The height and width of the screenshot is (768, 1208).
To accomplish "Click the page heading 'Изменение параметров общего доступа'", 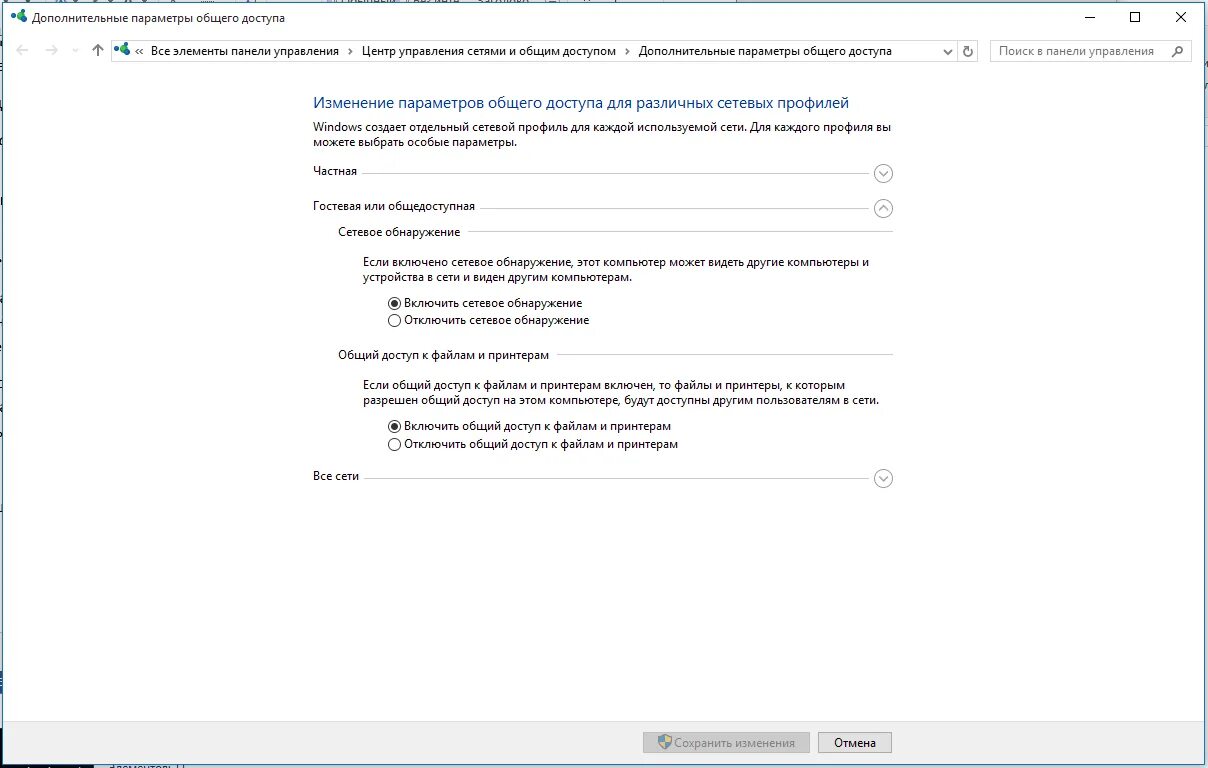I will (x=581, y=103).
